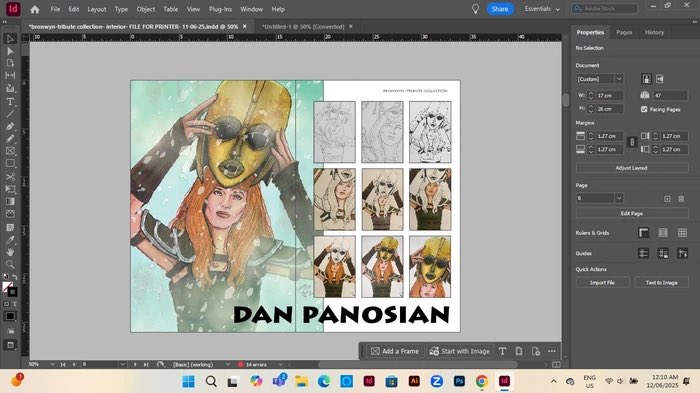This screenshot has width=700, height=393.
Task: Select the Note tool
Action: [x=10, y=227]
